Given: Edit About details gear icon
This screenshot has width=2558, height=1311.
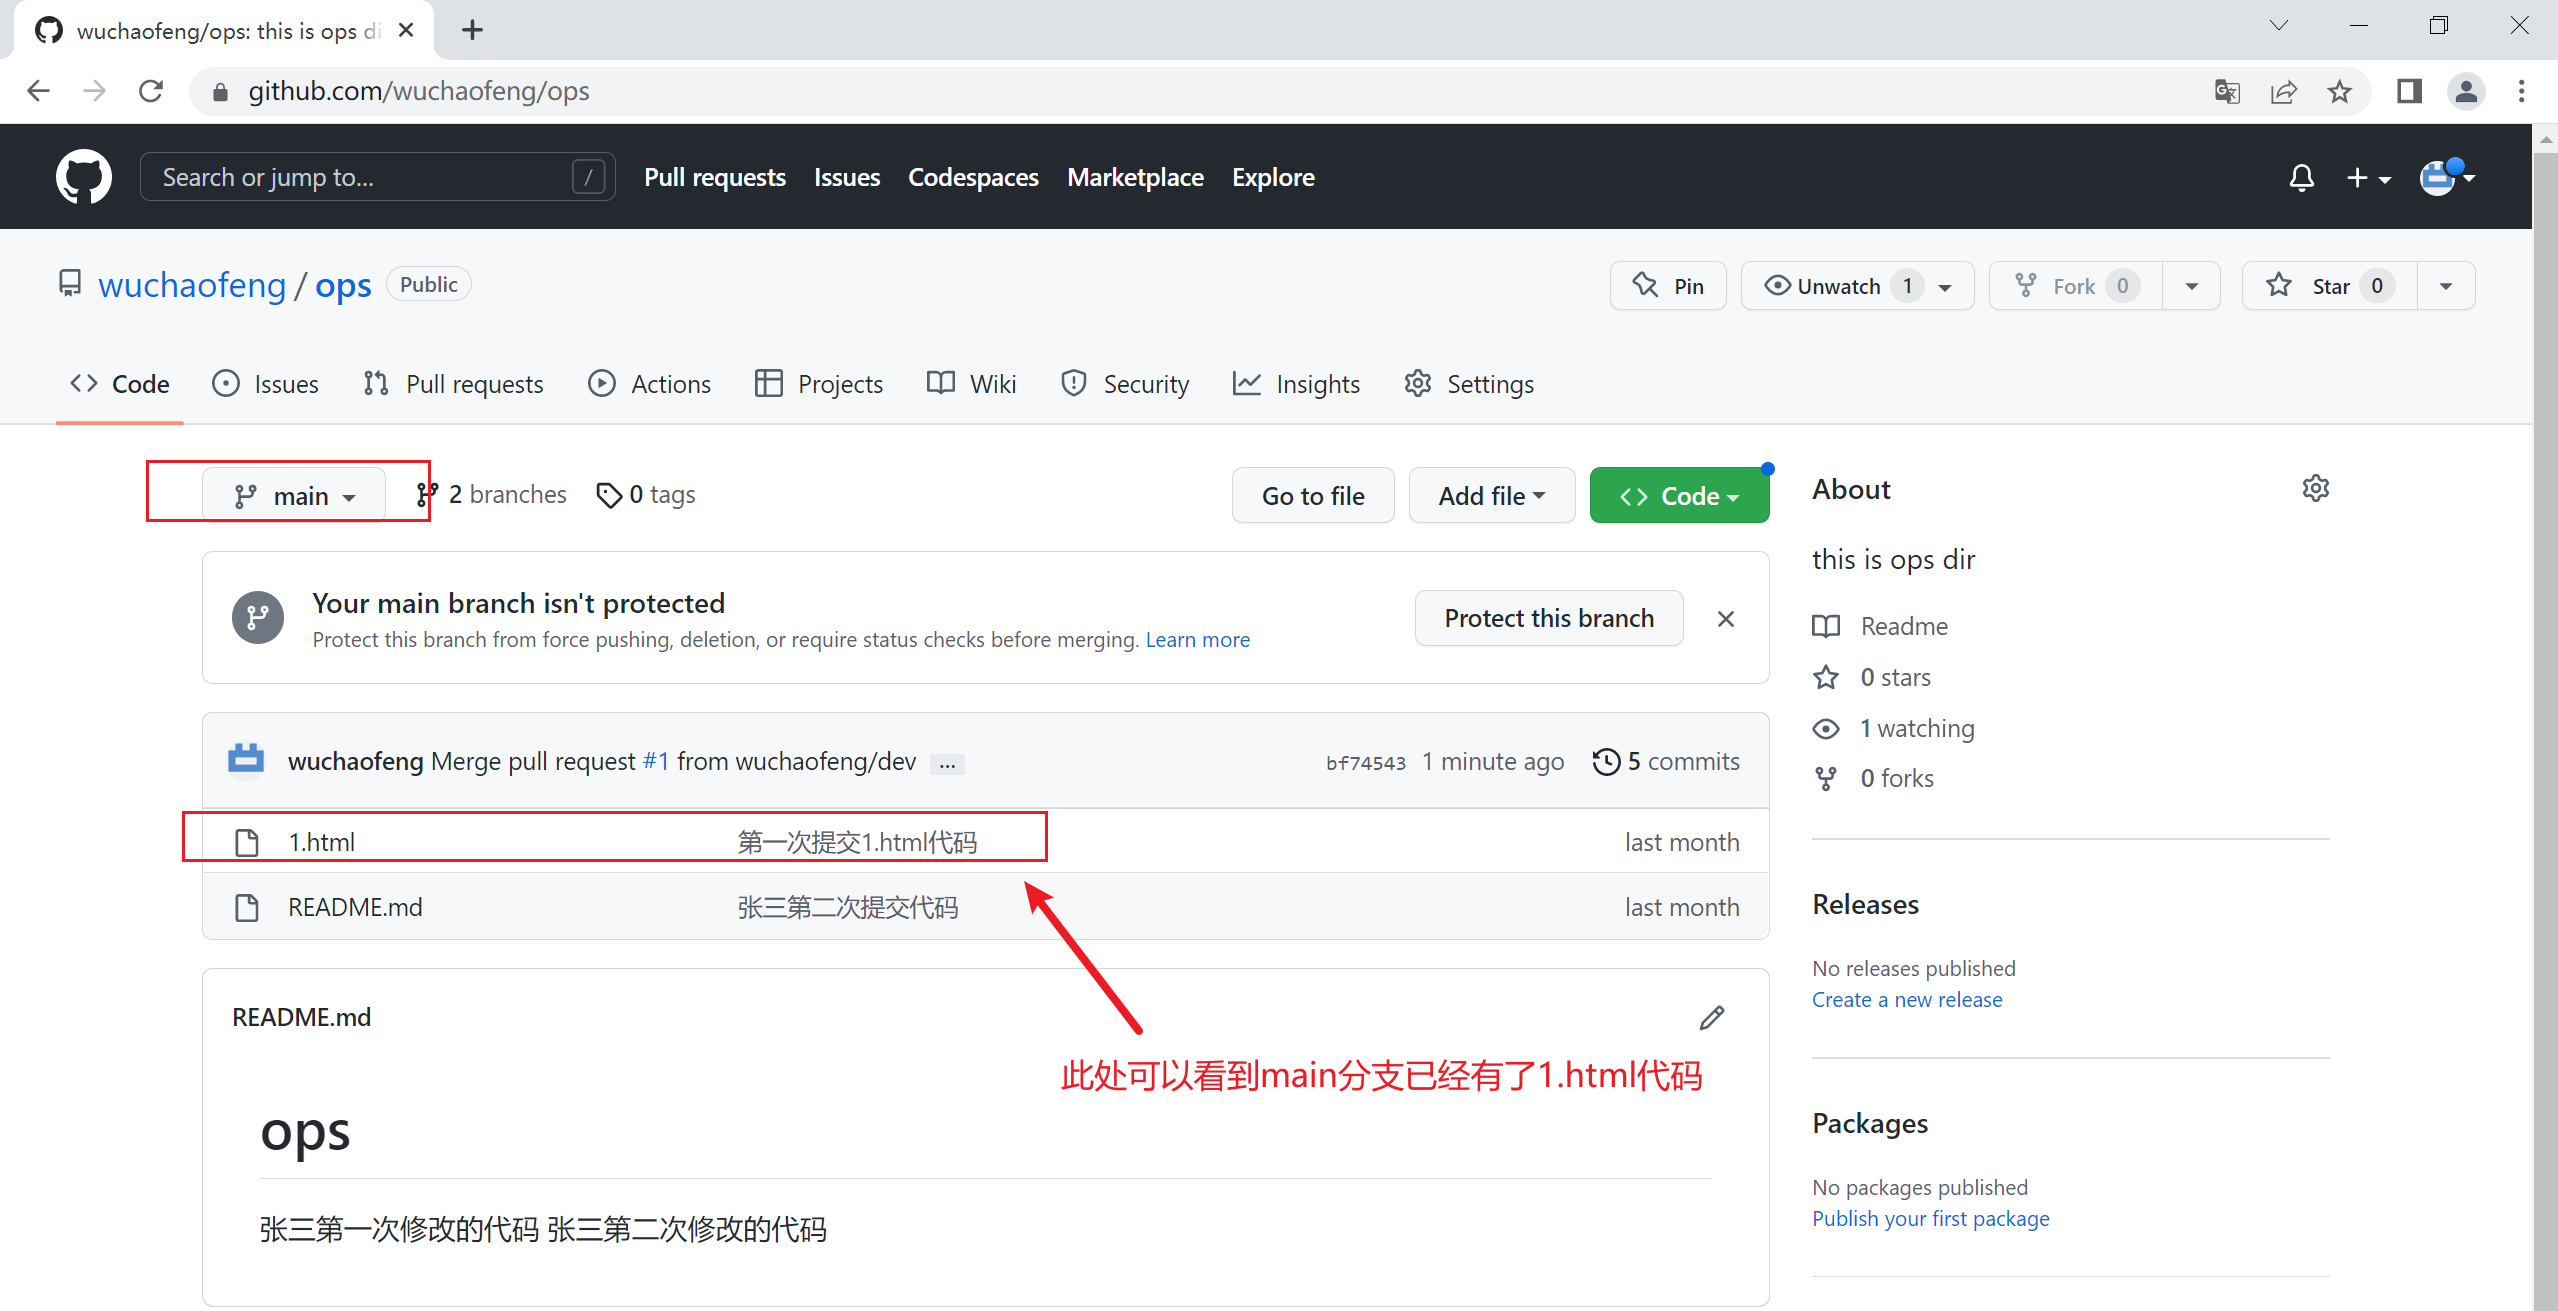Looking at the screenshot, I should [x=2315, y=489].
